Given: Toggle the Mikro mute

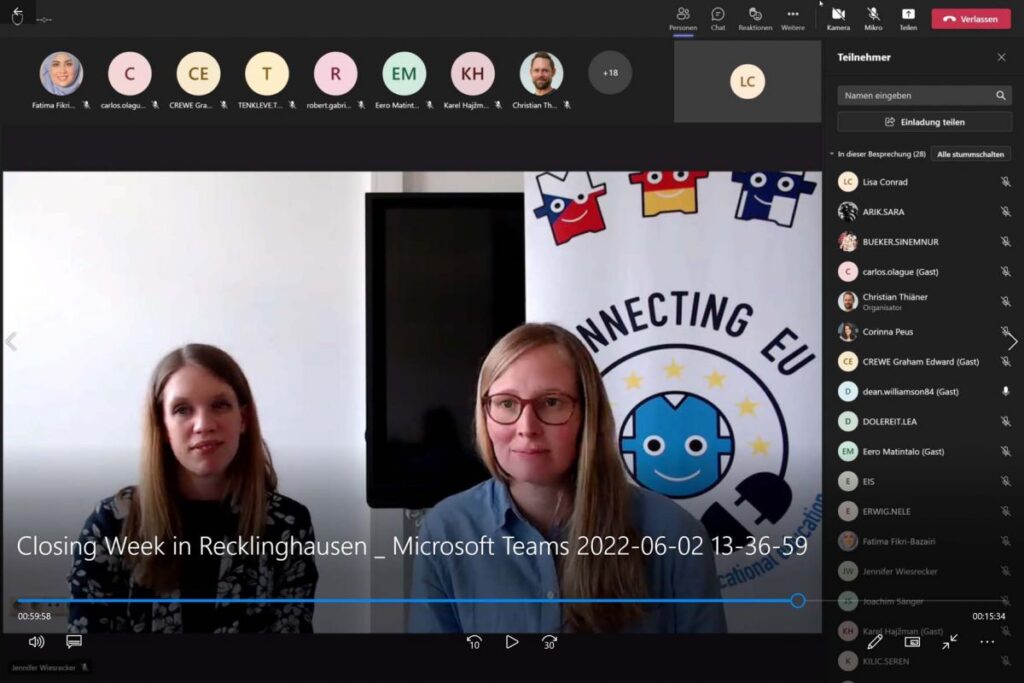Looking at the screenshot, I should coord(873,18).
